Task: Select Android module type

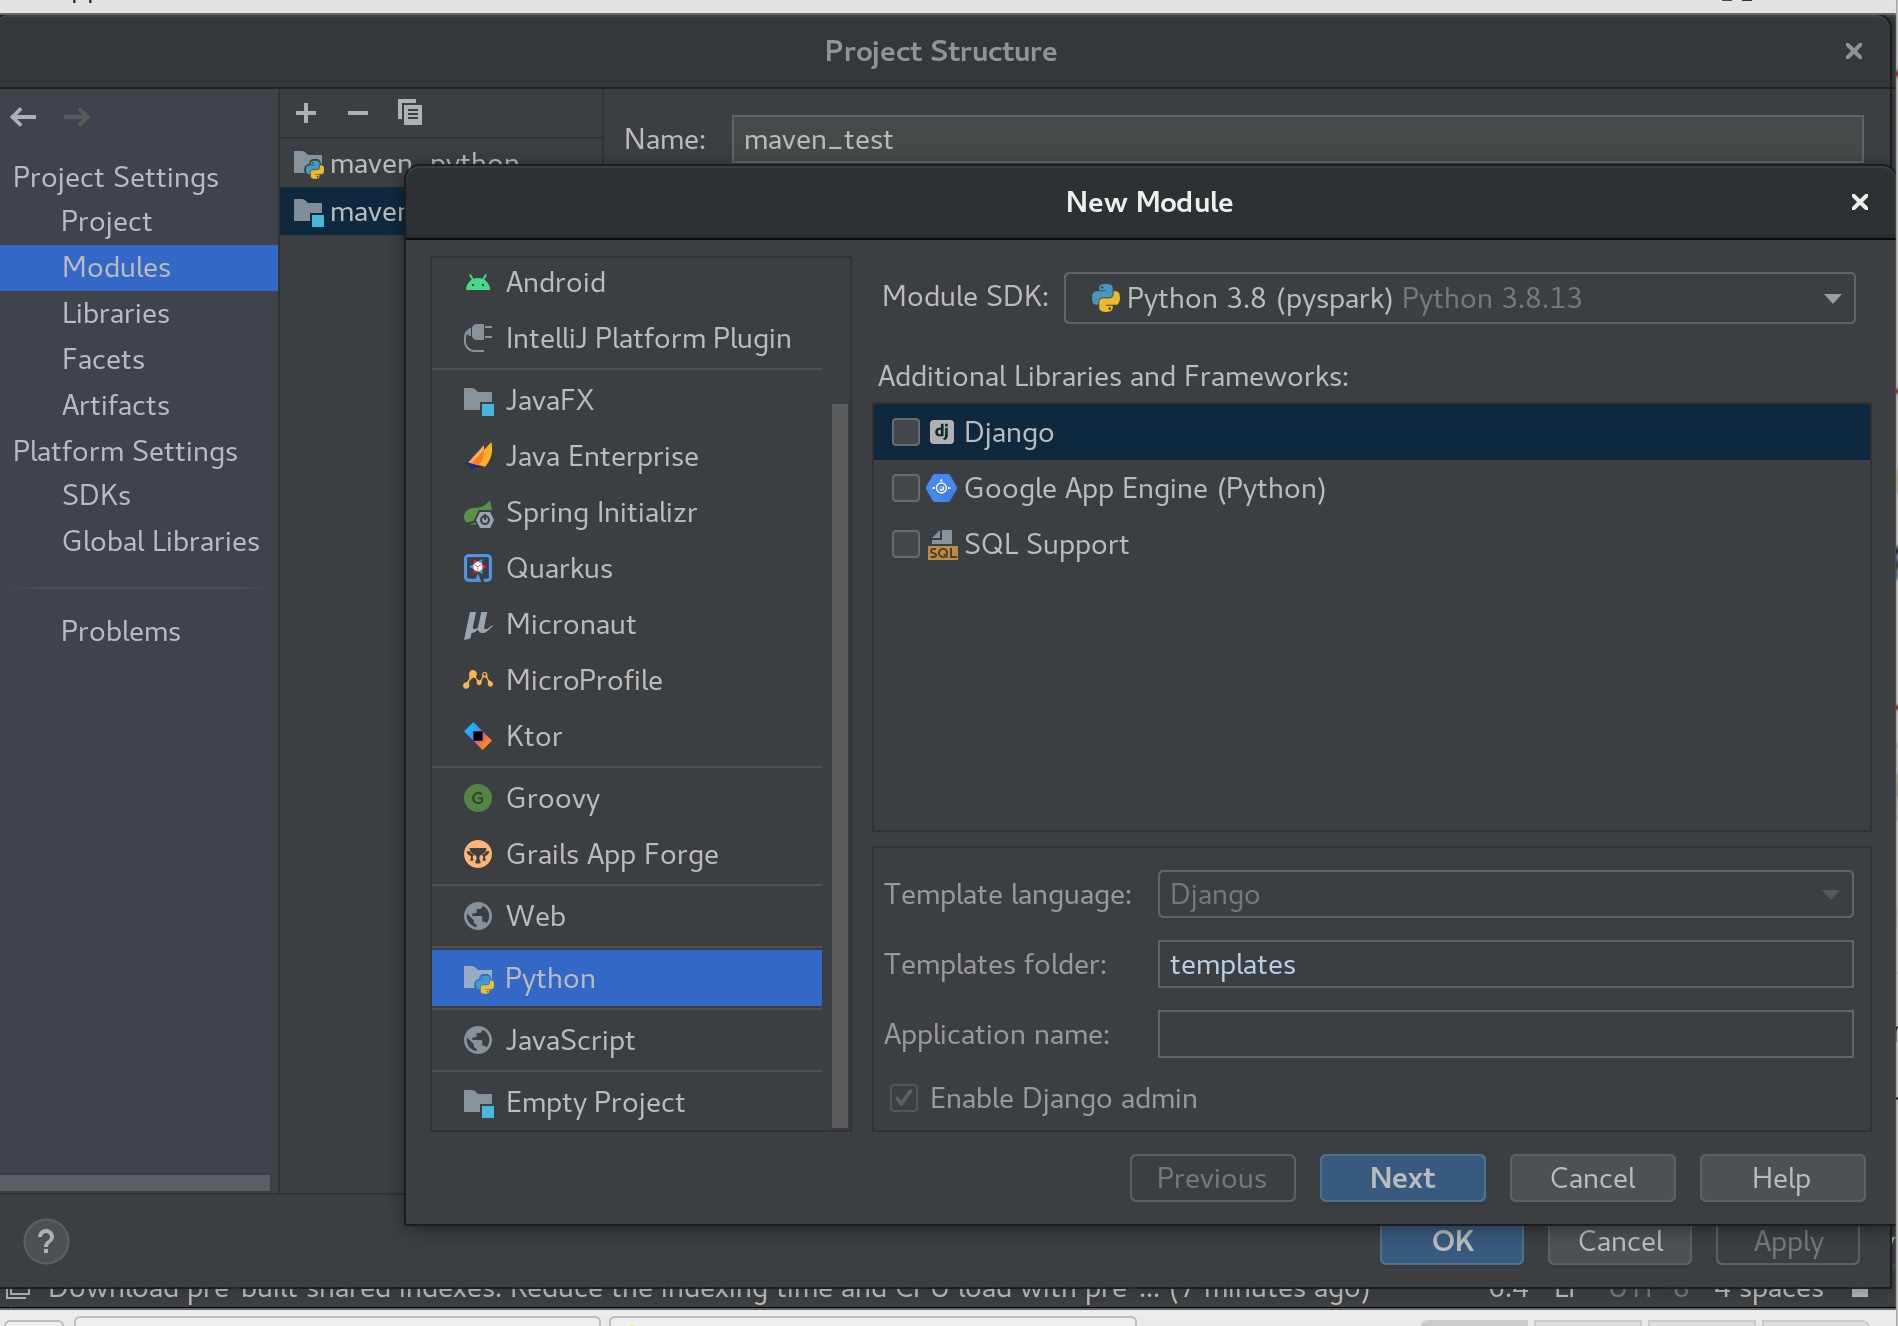Action: (627, 283)
